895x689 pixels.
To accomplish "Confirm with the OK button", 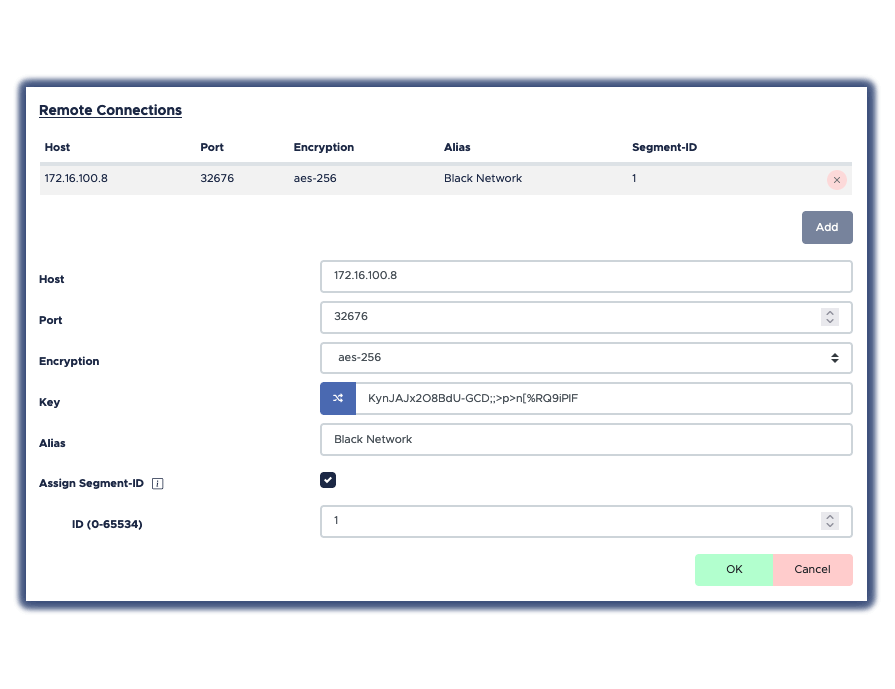I will click(734, 570).
